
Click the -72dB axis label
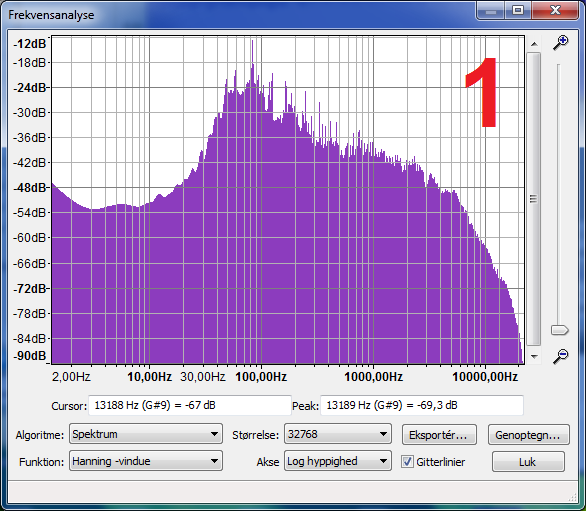[x=30, y=289]
